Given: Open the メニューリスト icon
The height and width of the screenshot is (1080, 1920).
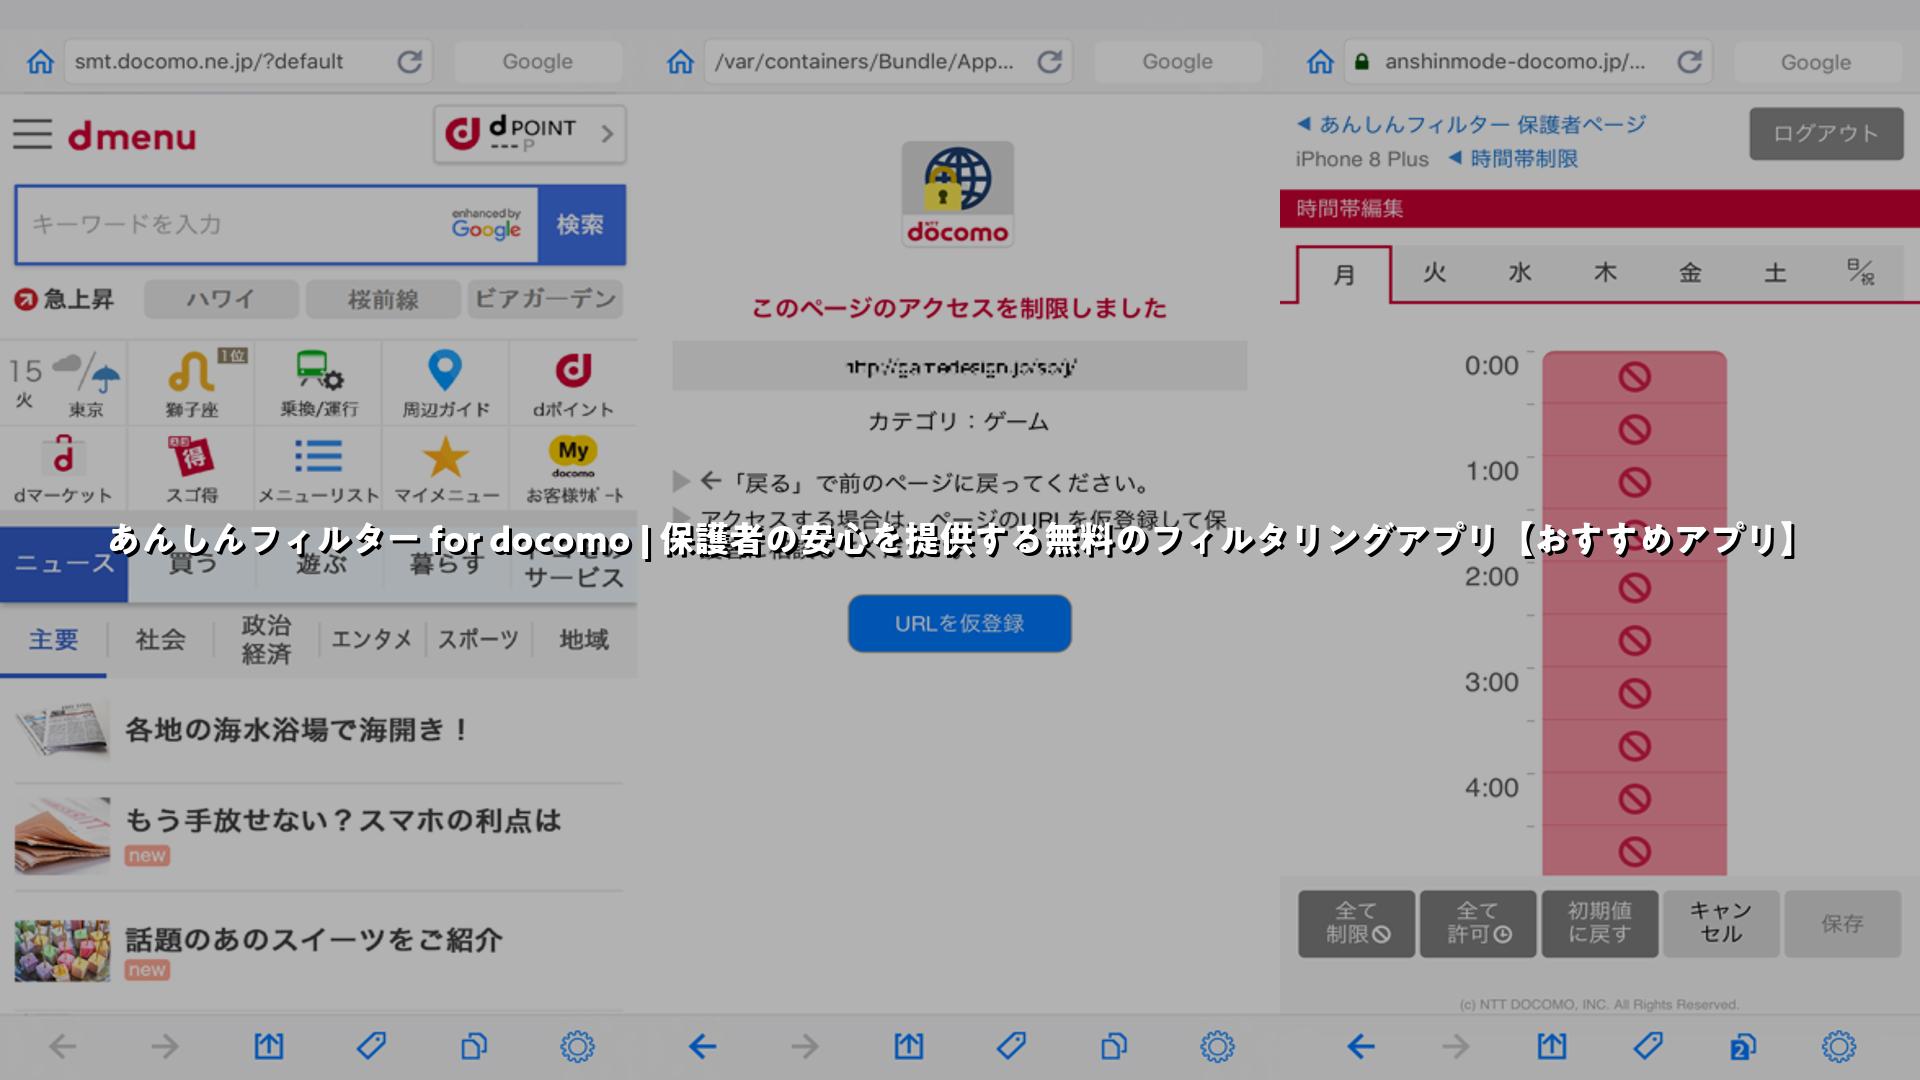Looking at the screenshot, I should (319, 469).
